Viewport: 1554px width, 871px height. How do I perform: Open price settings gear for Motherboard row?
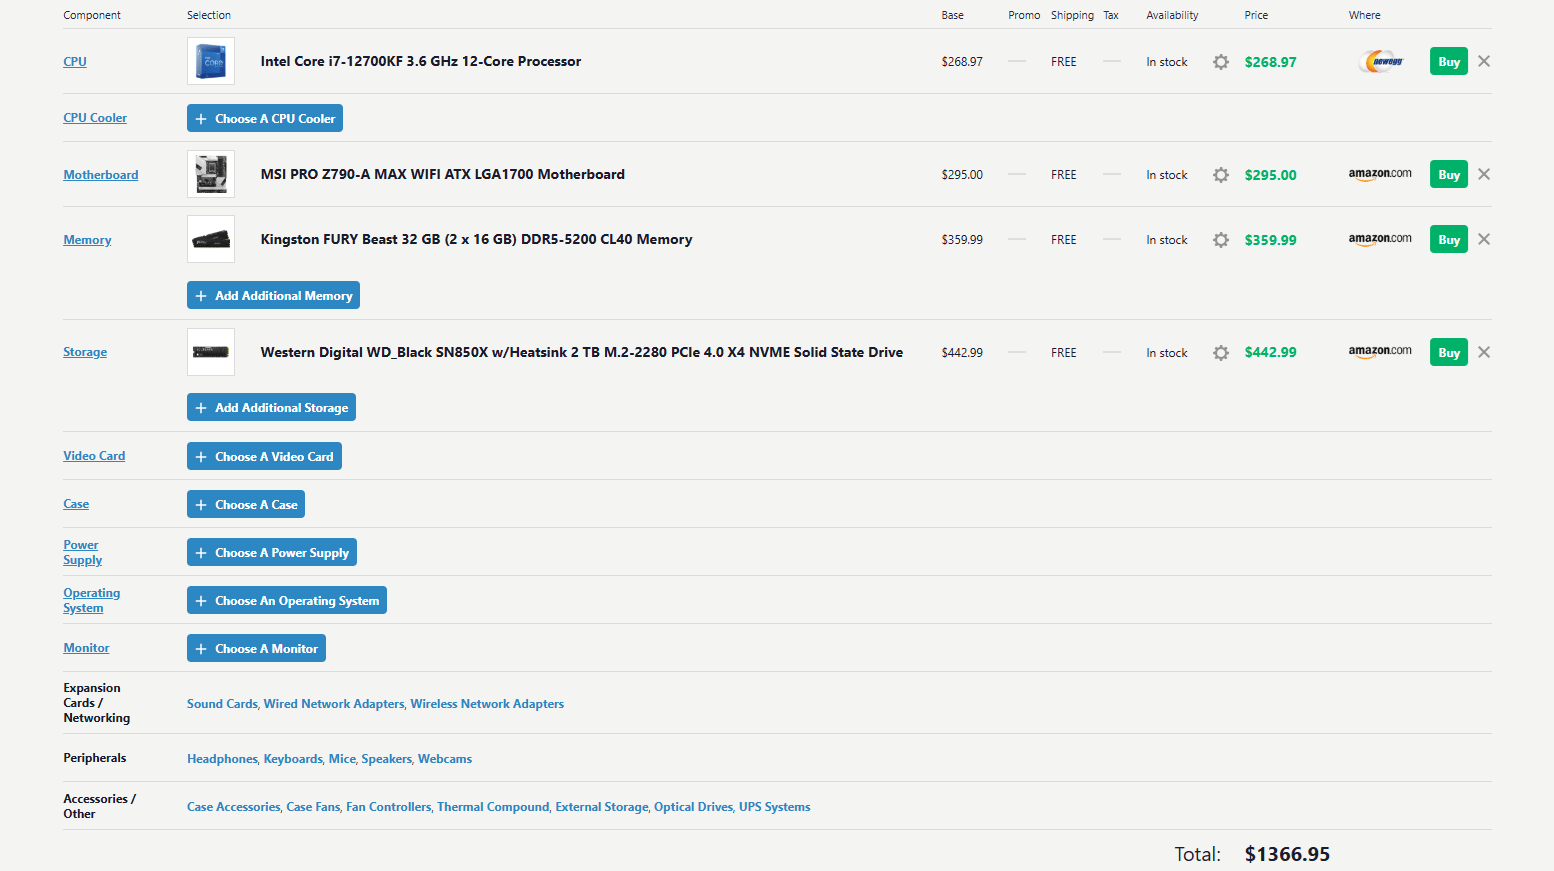pyautogui.click(x=1221, y=175)
